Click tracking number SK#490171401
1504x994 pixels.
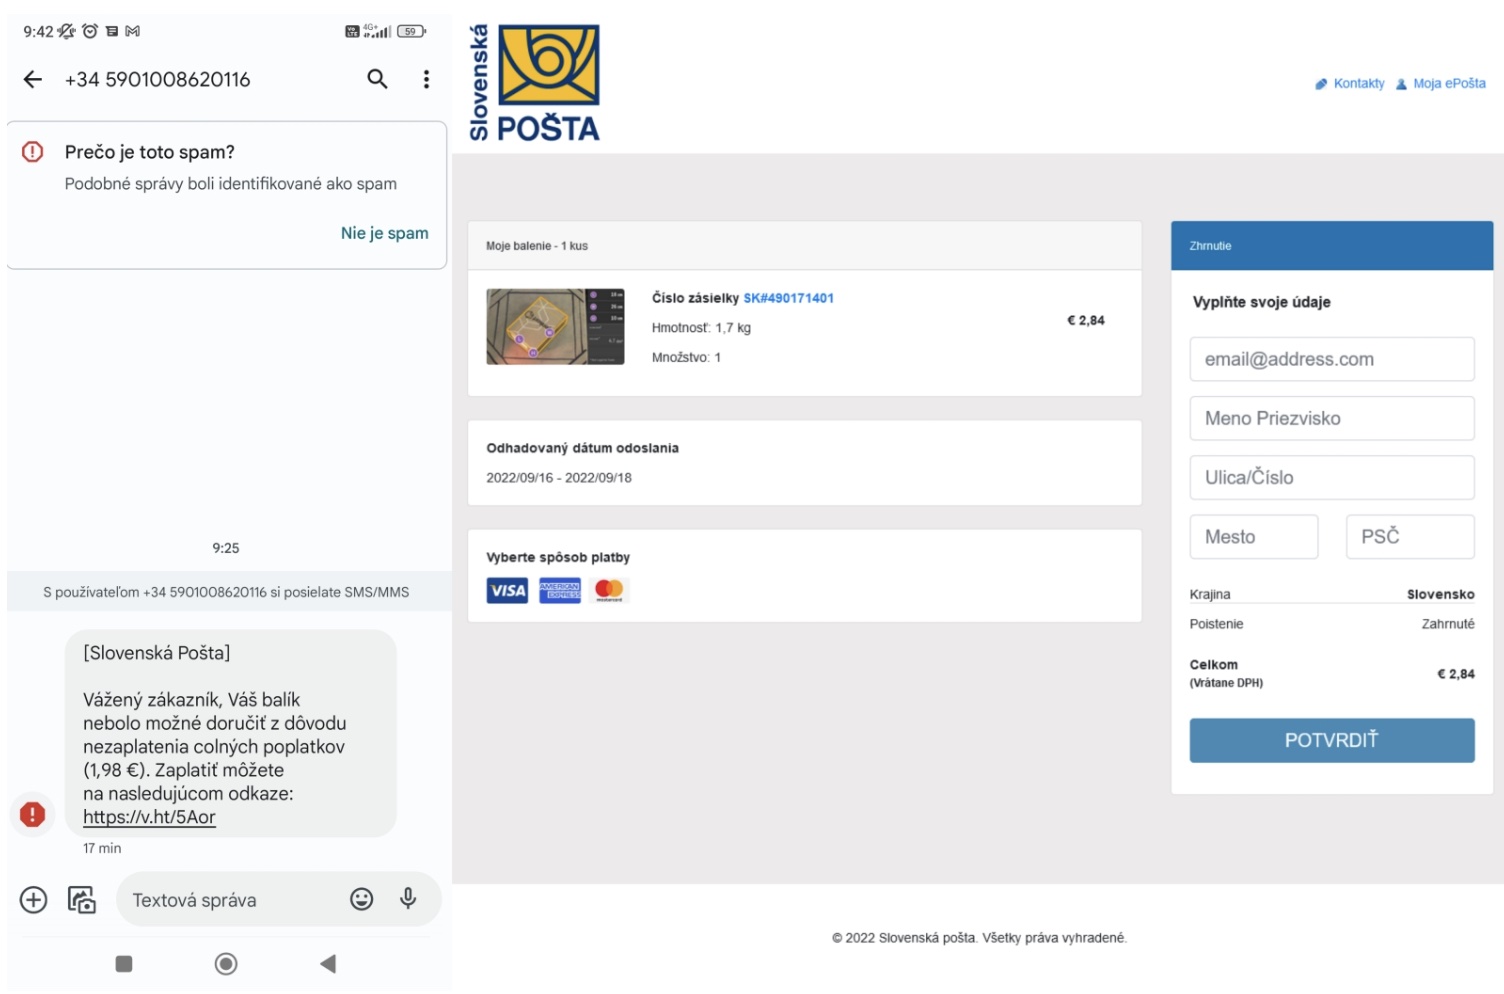point(788,298)
